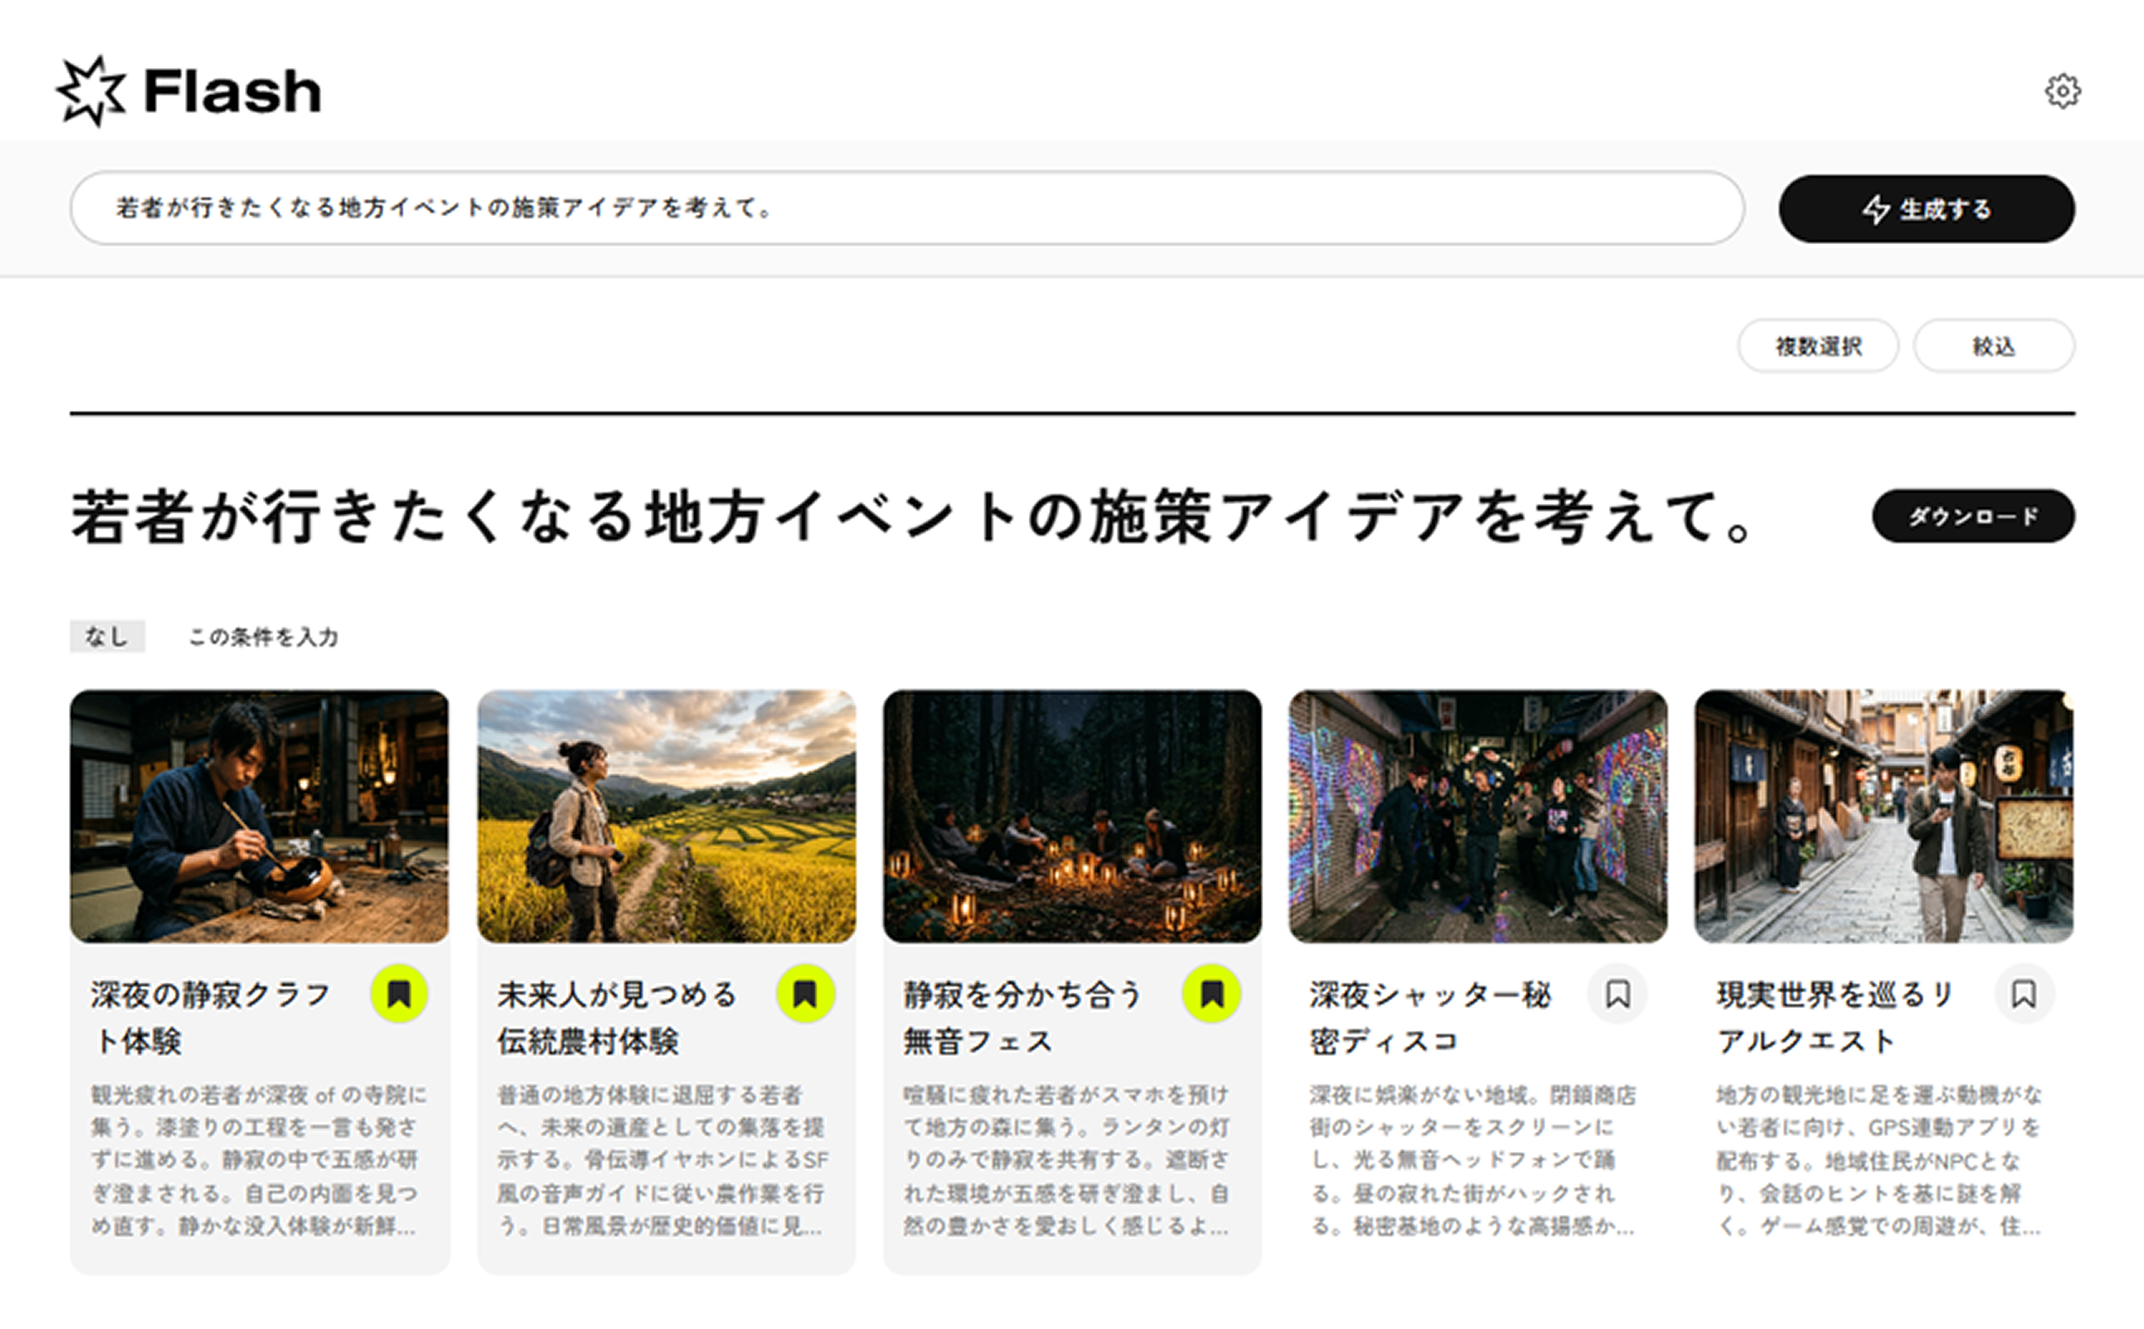2144x1329 pixels.
Task: Focus the prompt input field
Action: click(x=907, y=208)
